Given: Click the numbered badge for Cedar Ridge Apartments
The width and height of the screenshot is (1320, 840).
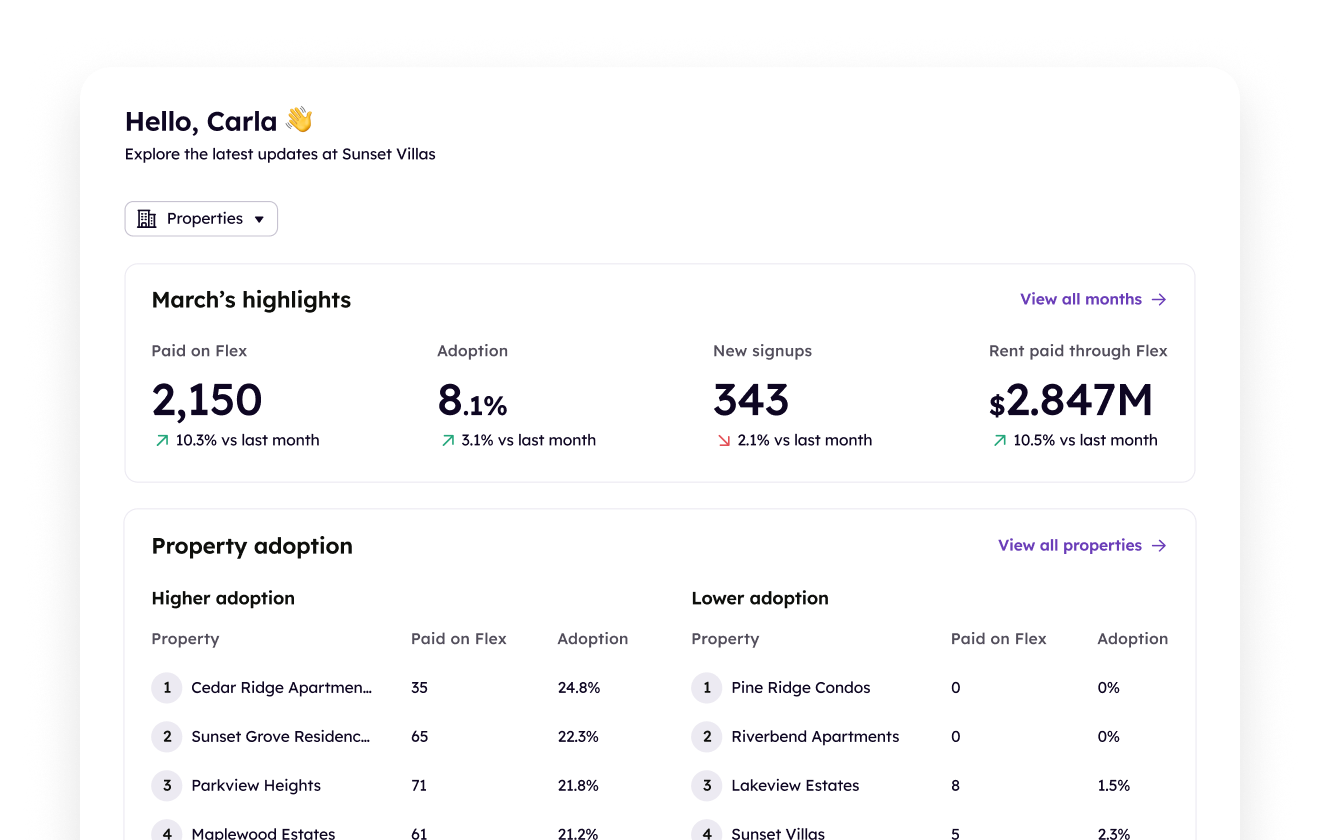Looking at the screenshot, I should click(x=166, y=688).
